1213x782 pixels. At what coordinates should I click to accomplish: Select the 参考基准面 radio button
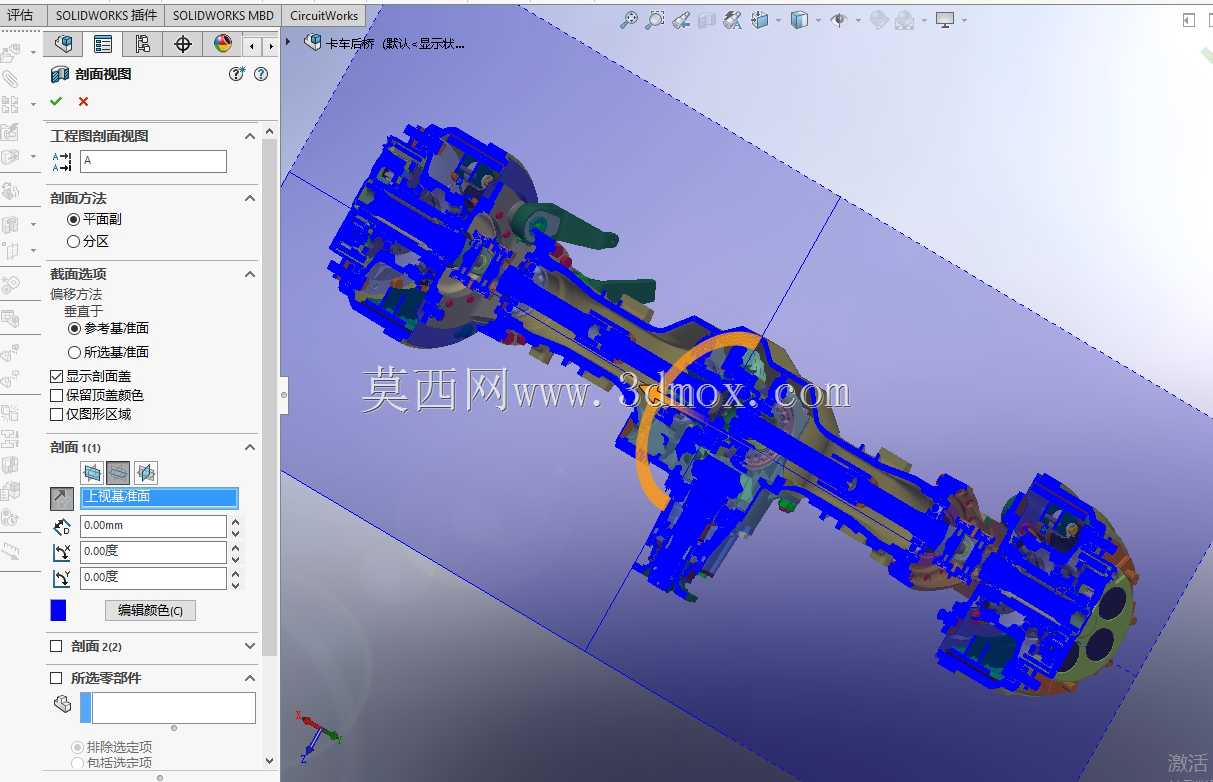74,328
